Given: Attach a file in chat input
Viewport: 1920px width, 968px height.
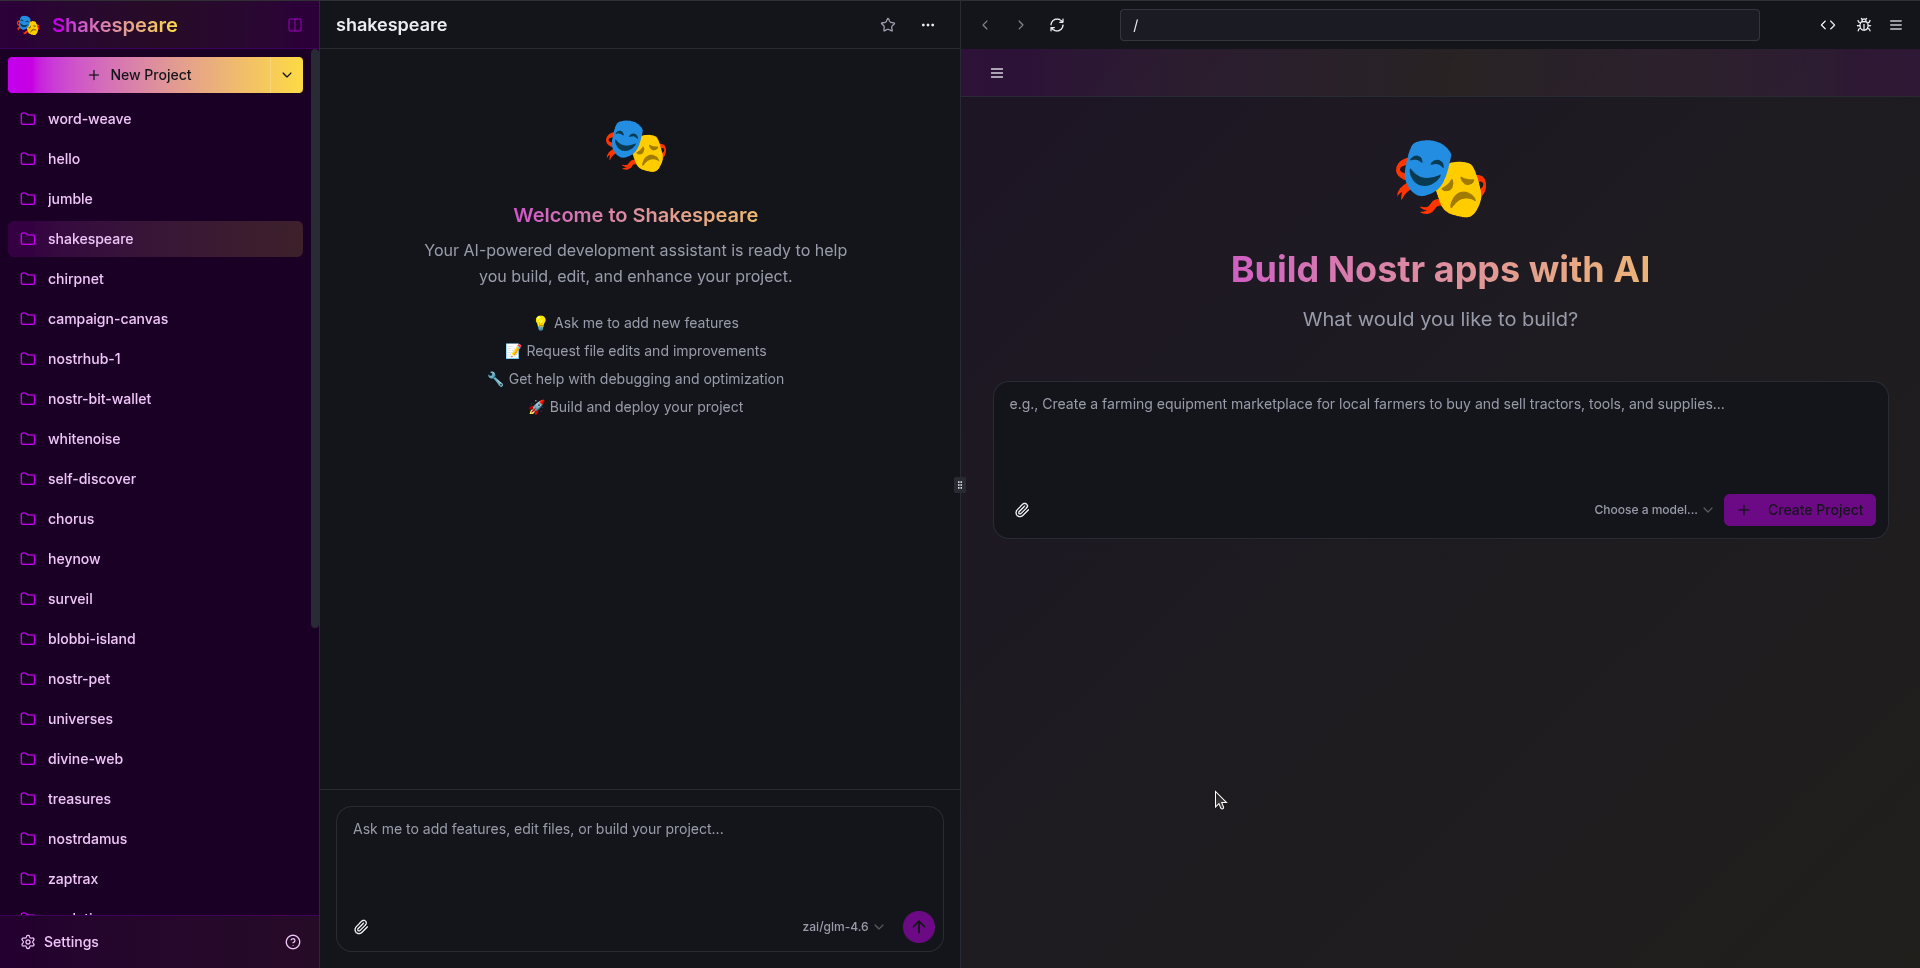Looking at the screenshot, I should (x=361, y=927).
